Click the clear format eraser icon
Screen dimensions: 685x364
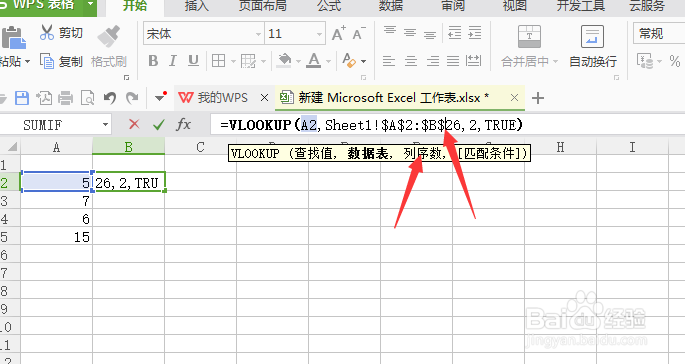[x=349, y=61]
